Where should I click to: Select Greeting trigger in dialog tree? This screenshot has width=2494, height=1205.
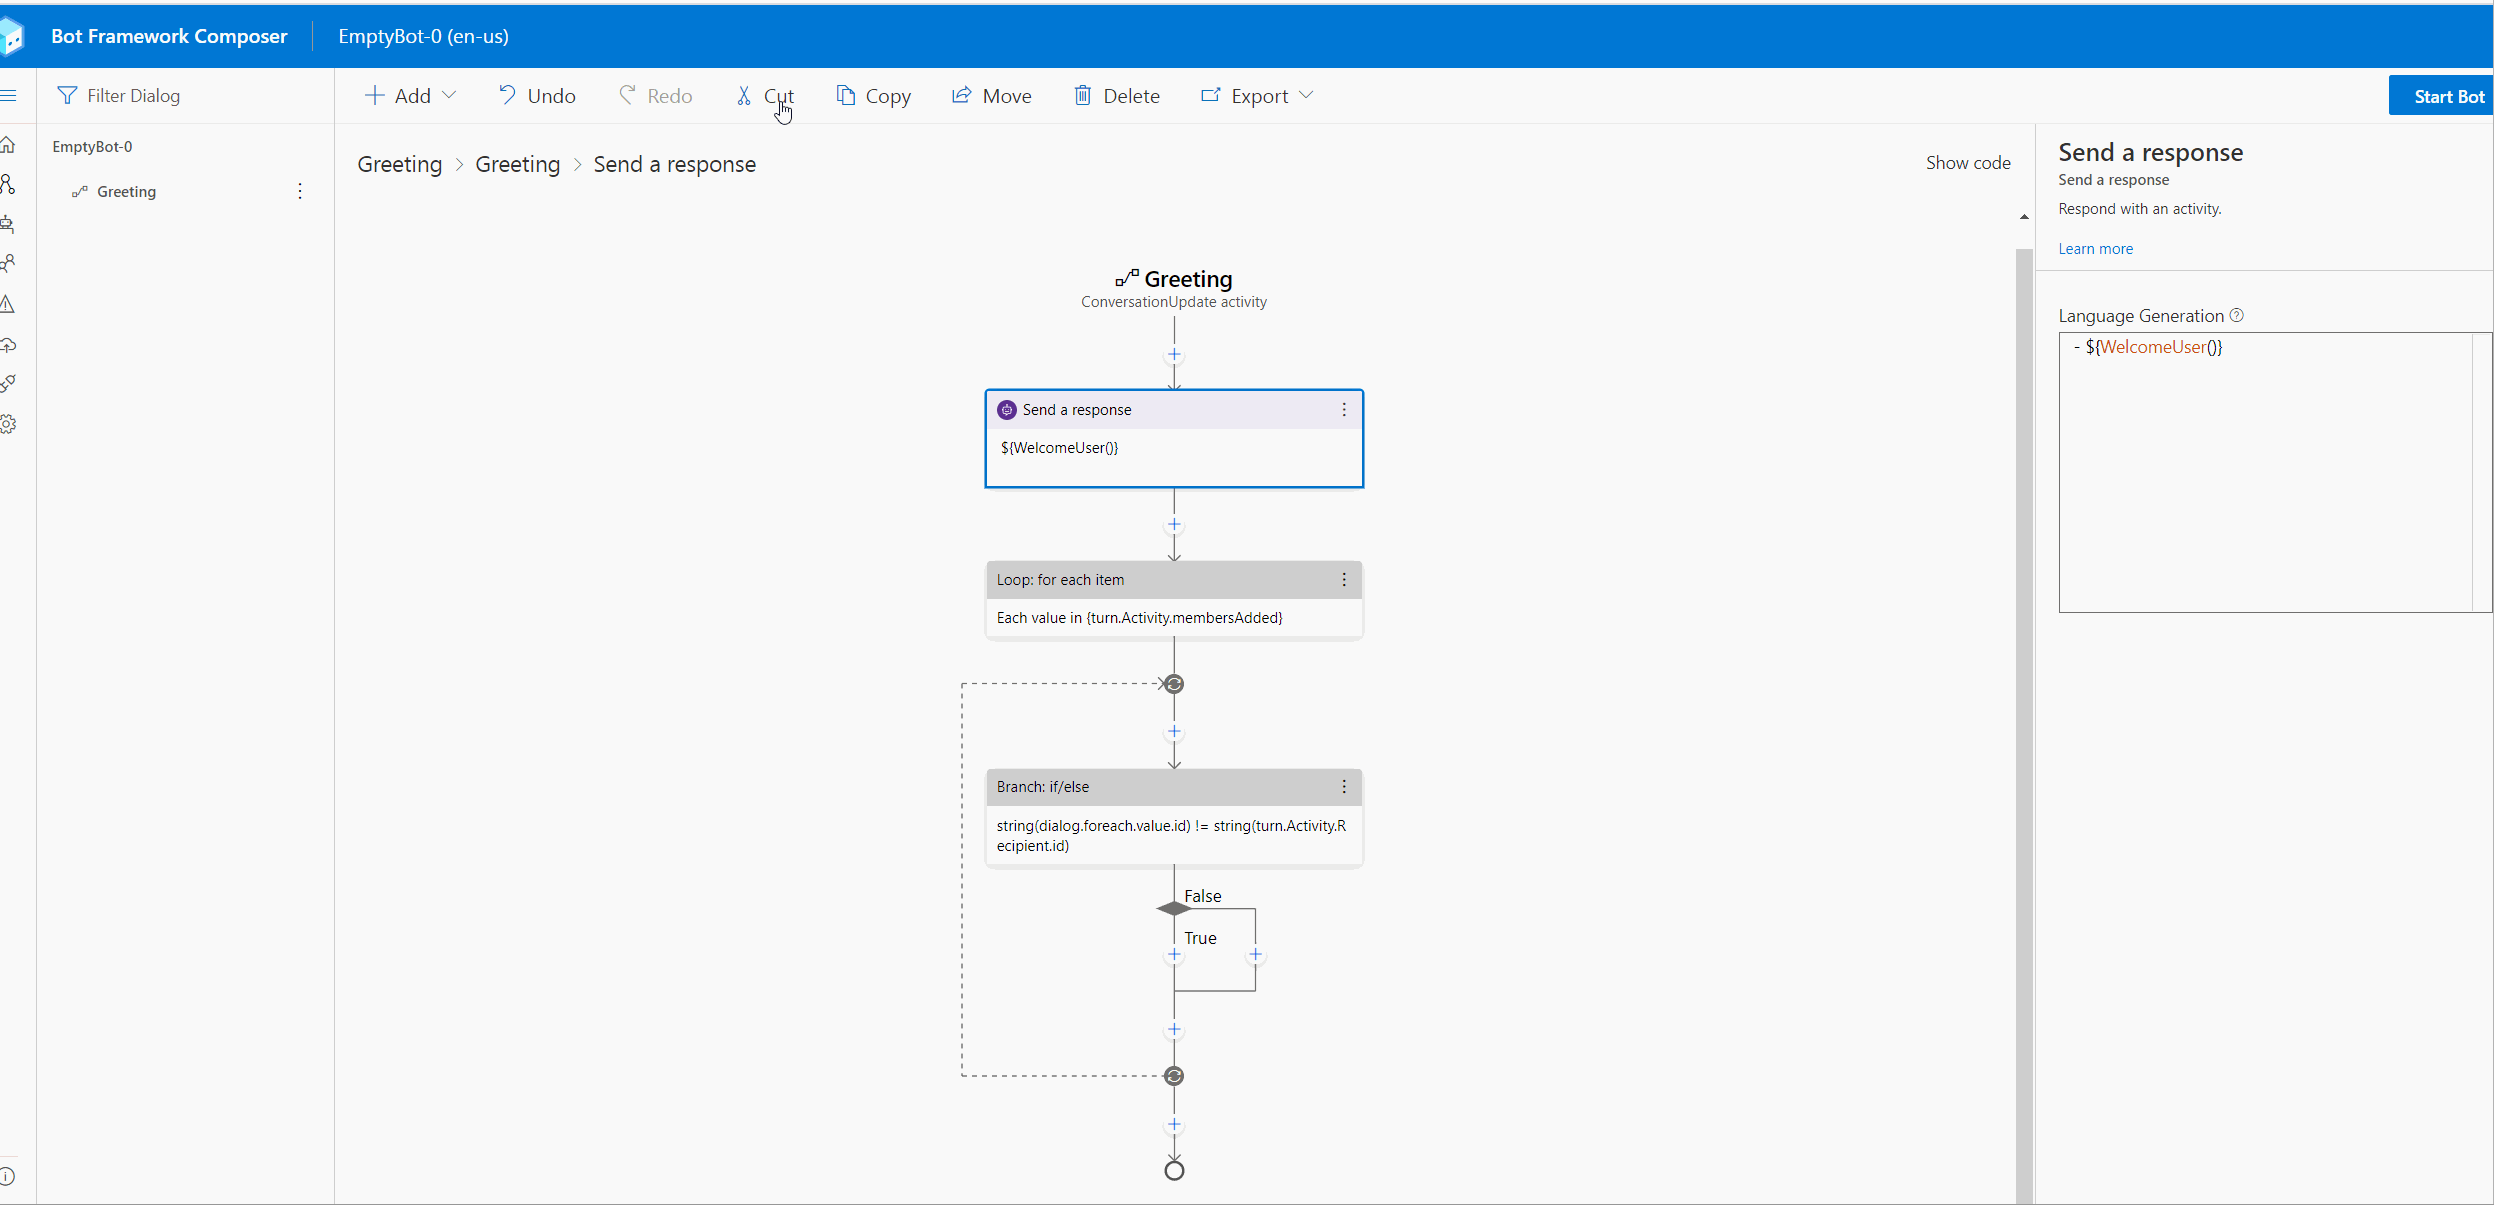(x=126, y=192)
